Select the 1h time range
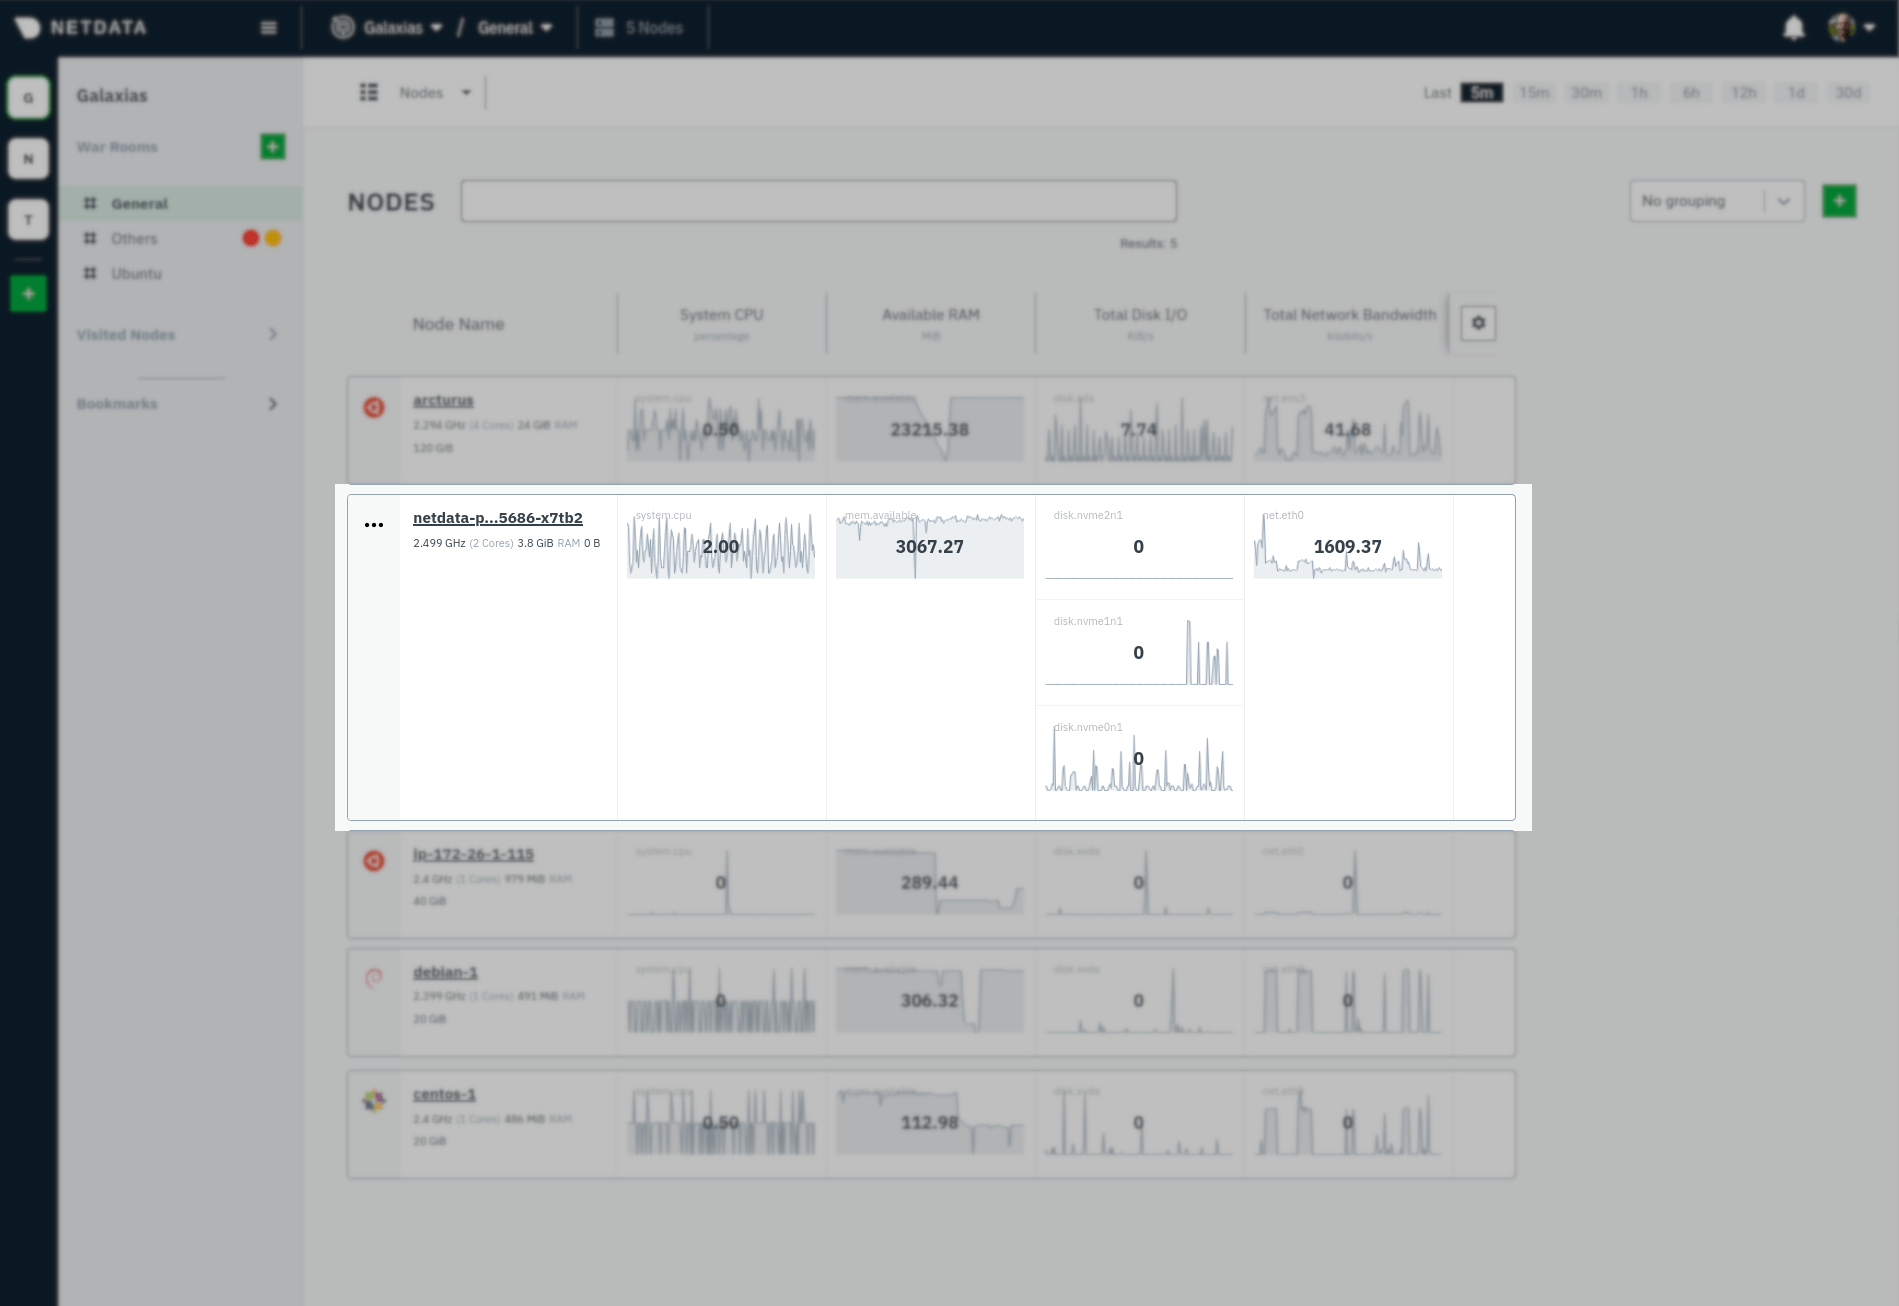The height and width of the screenshot is (1306, 1899). 1639,93
